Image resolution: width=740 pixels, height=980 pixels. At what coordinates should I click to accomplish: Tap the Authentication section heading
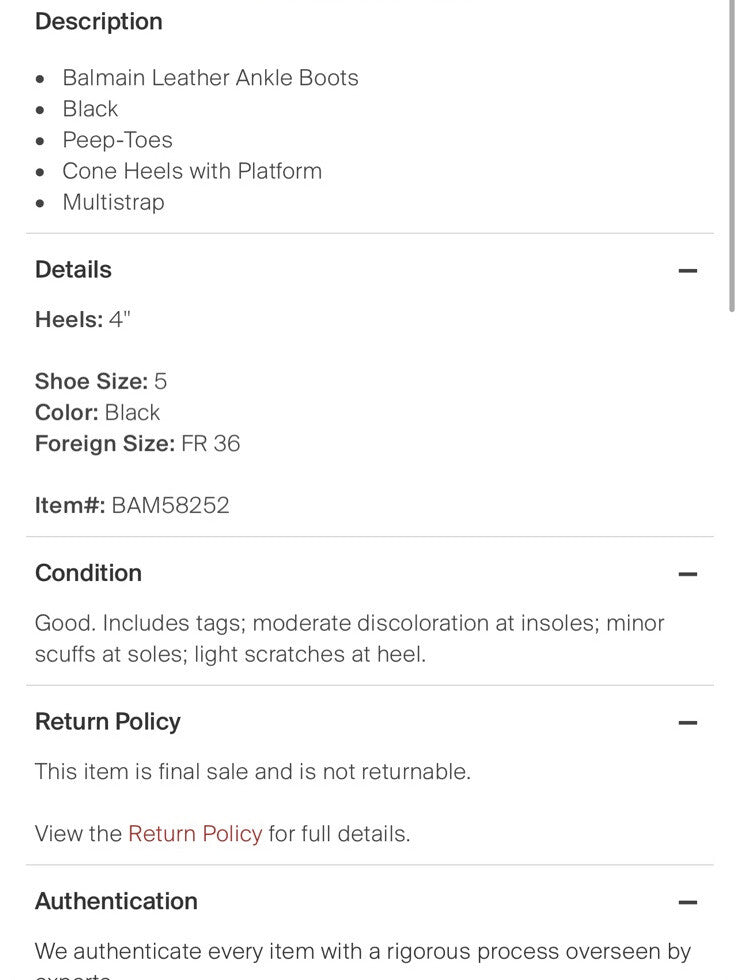point(116,901)
